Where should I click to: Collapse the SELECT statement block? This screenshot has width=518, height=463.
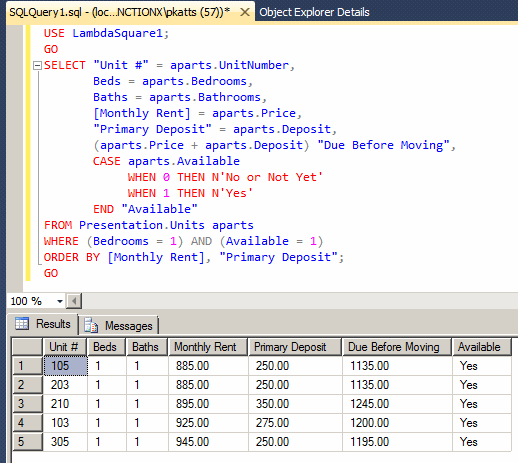[37, 65]
